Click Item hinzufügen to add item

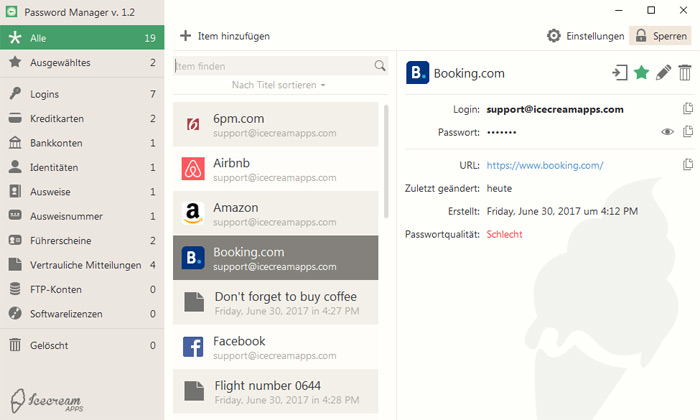coord(225,36)
